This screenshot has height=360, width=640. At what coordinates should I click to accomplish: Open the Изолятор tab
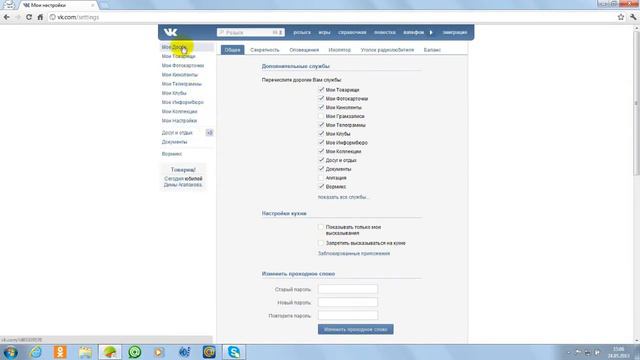coord(340,50)
